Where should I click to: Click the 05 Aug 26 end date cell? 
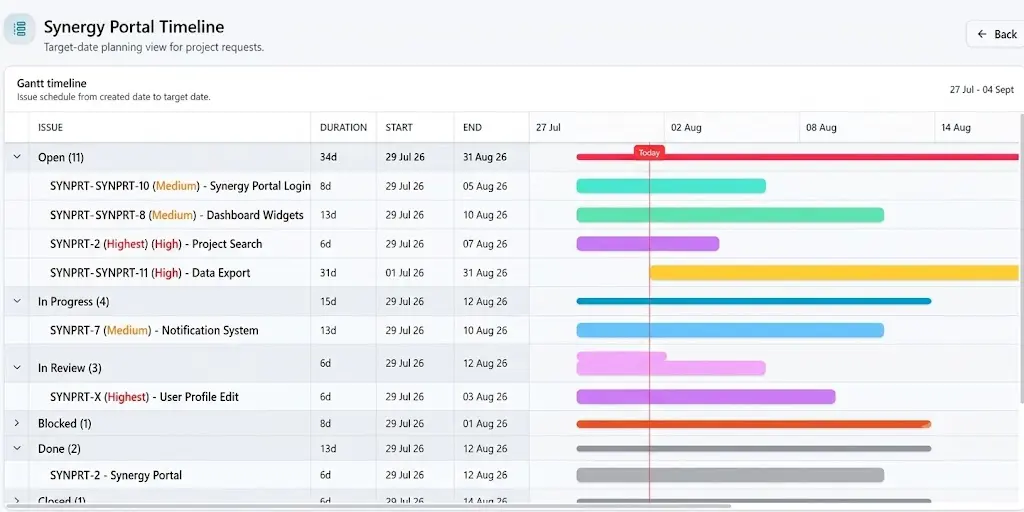click(x=485, y=186)
